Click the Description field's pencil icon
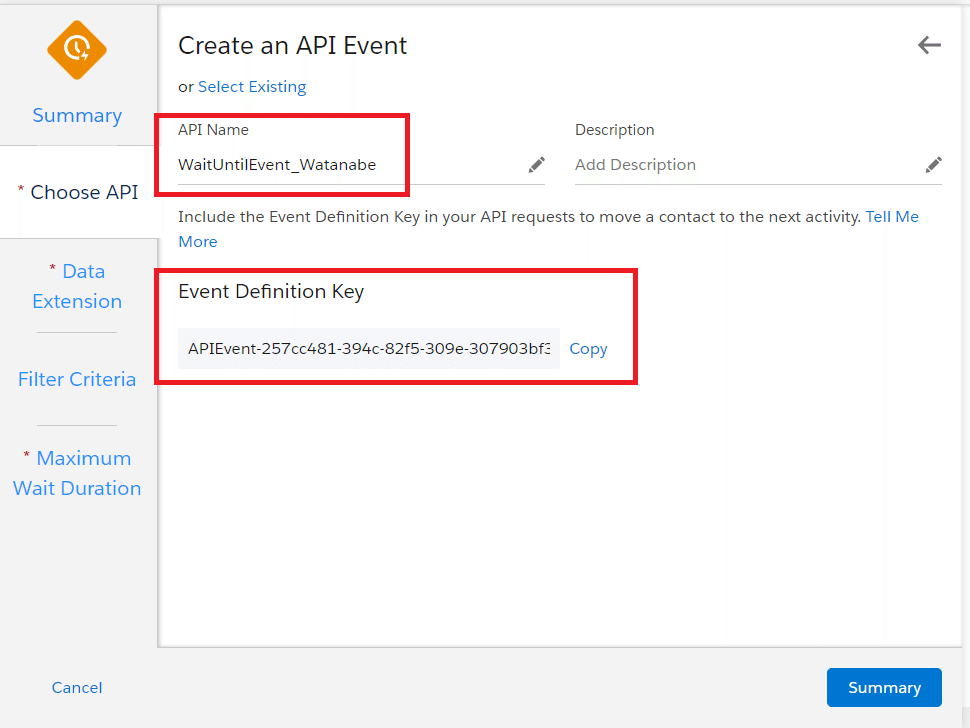970x728 pixels. tap(934, 165)
